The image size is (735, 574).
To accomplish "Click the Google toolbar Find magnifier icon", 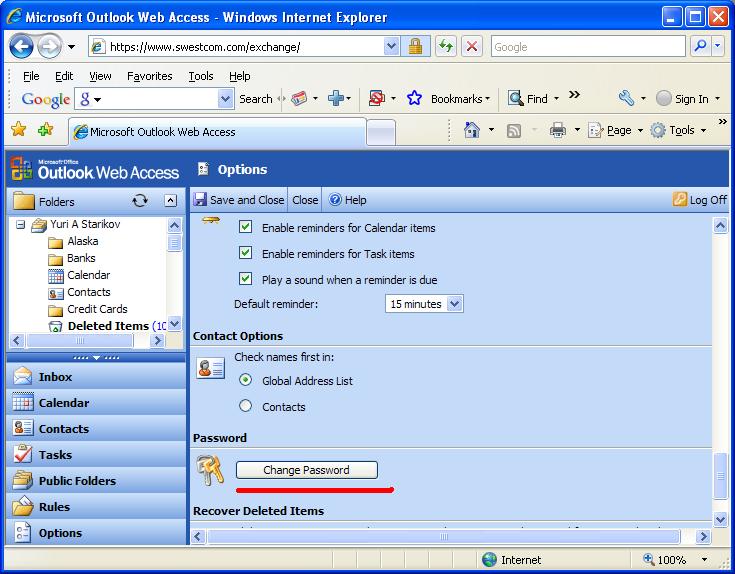I will [x=516, y=98].
